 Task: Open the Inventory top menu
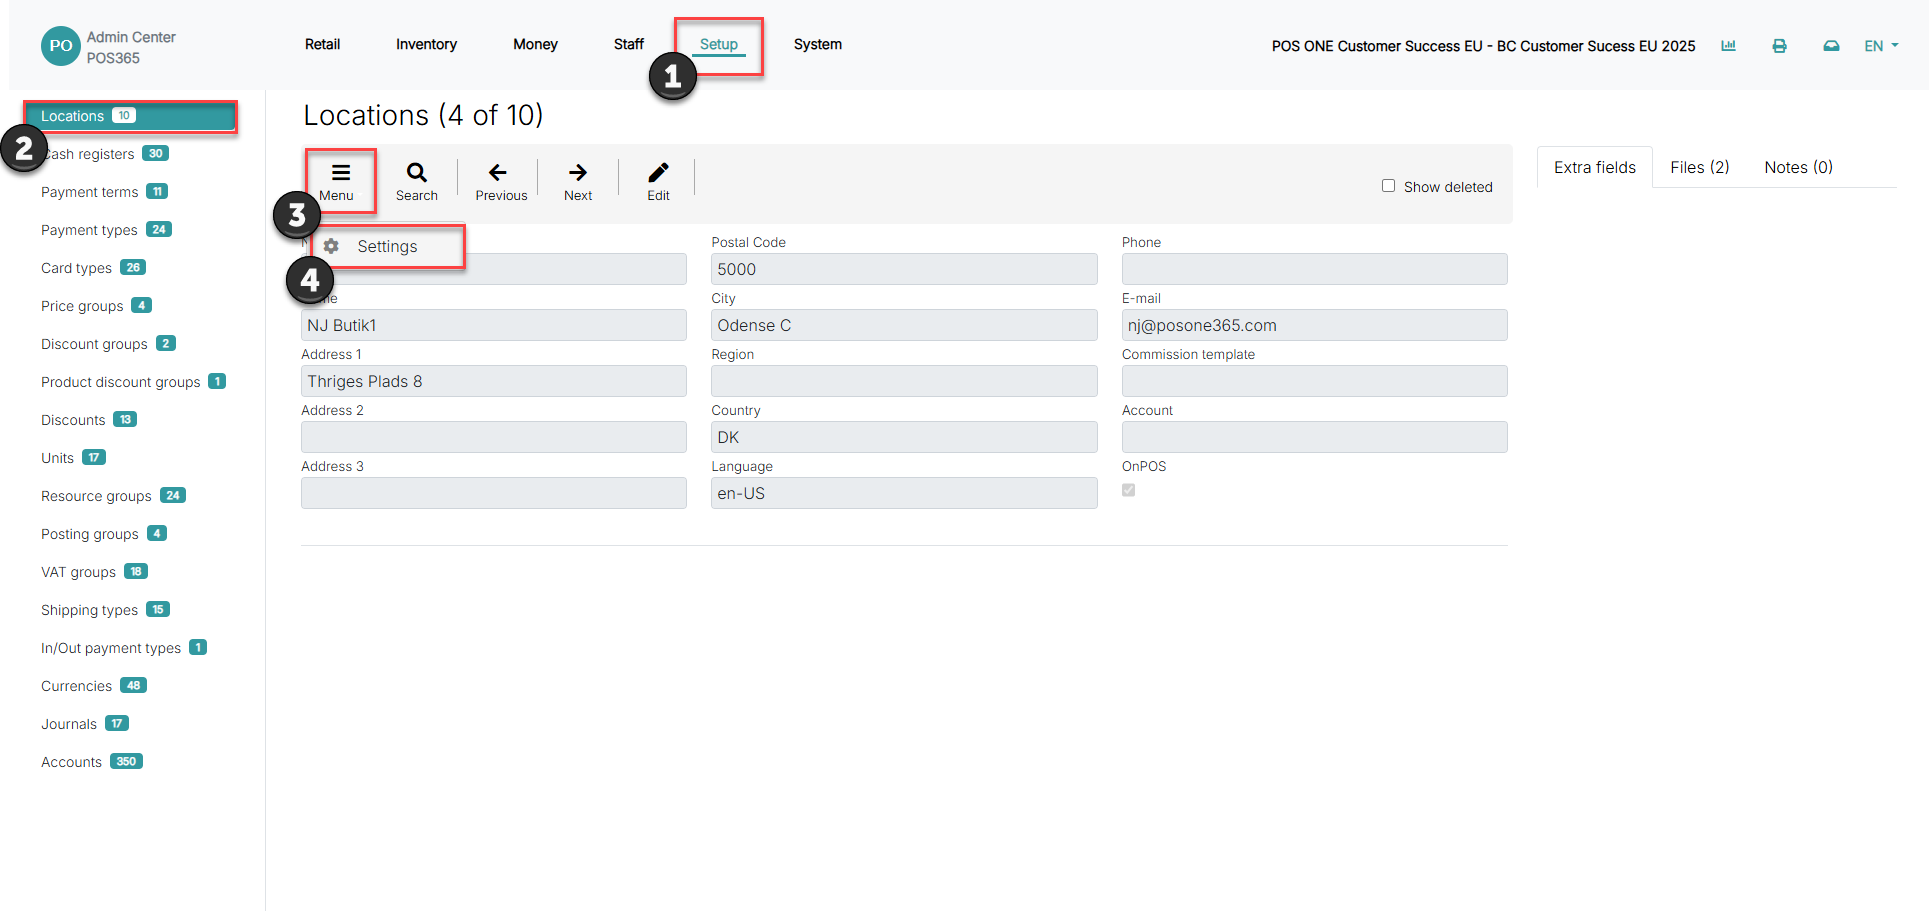pyautogui.click(x=426, y=44)
